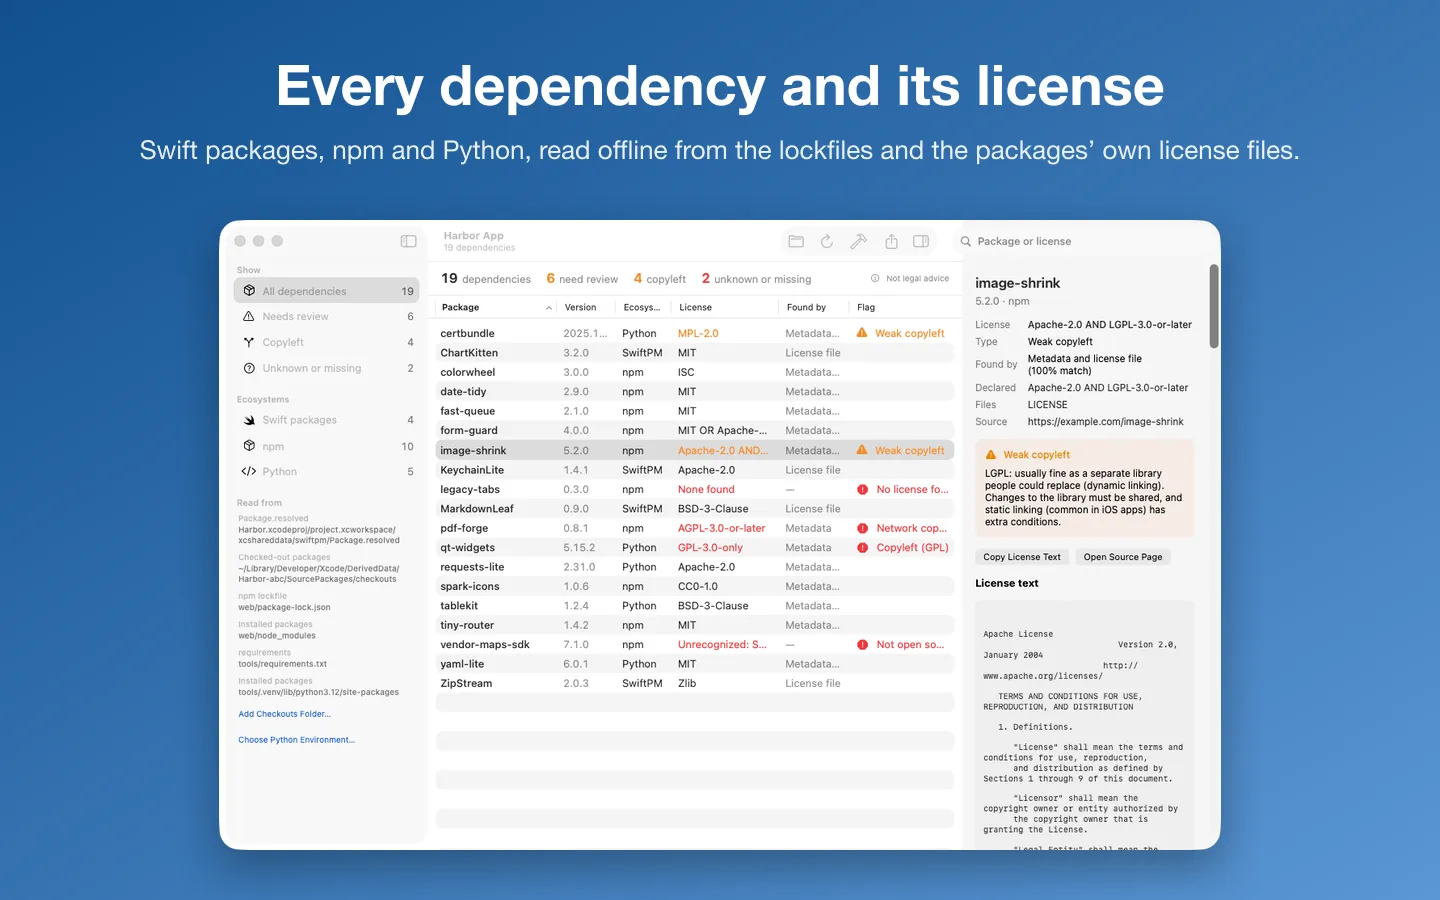Select the legacy-tabs row
Image resolution: width=1440 pixels, height=900 pixels.
point(695,489)
